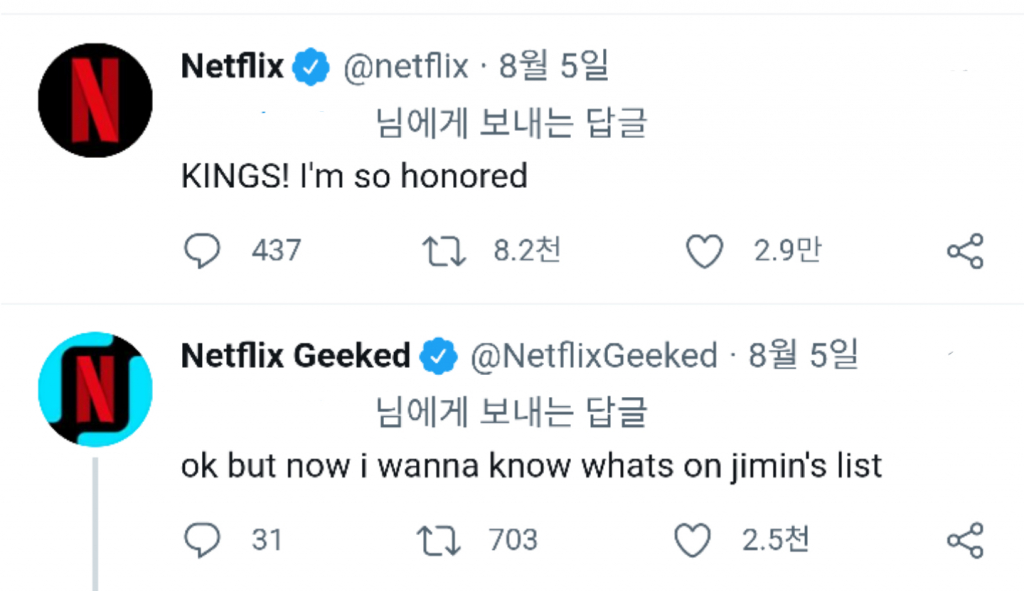Open the @netflix handle link
Viewport: 1024px width, 591px height.
point(405,67)
